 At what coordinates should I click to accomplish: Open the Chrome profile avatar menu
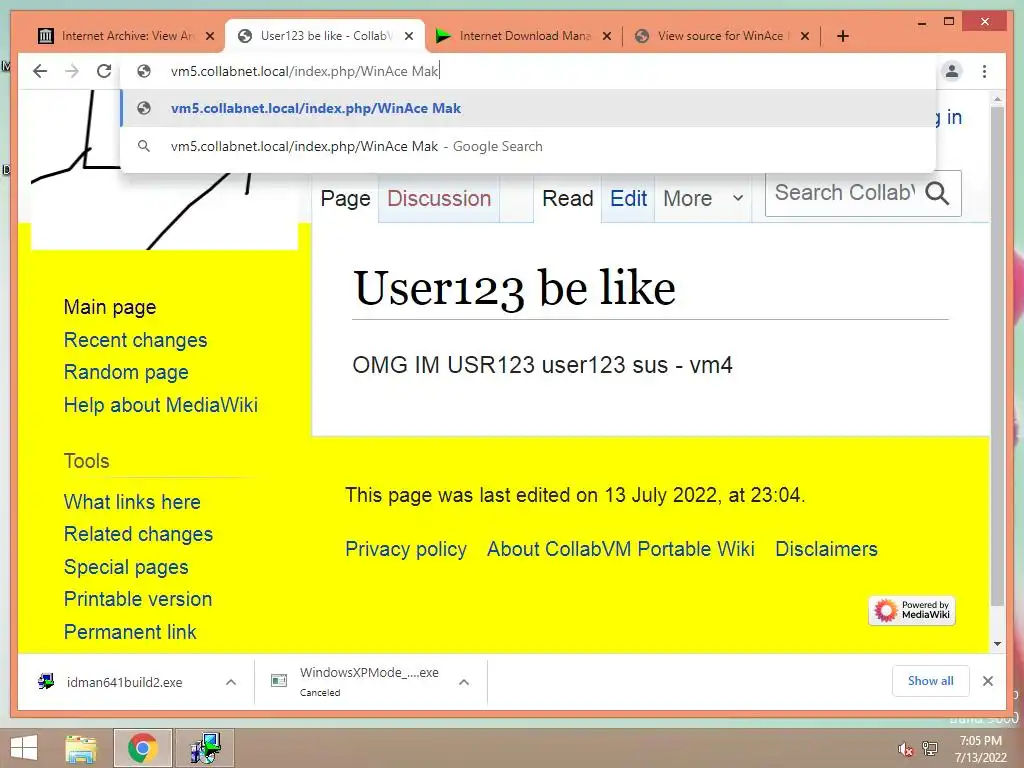pyautogui.click(x=952, y=71)
